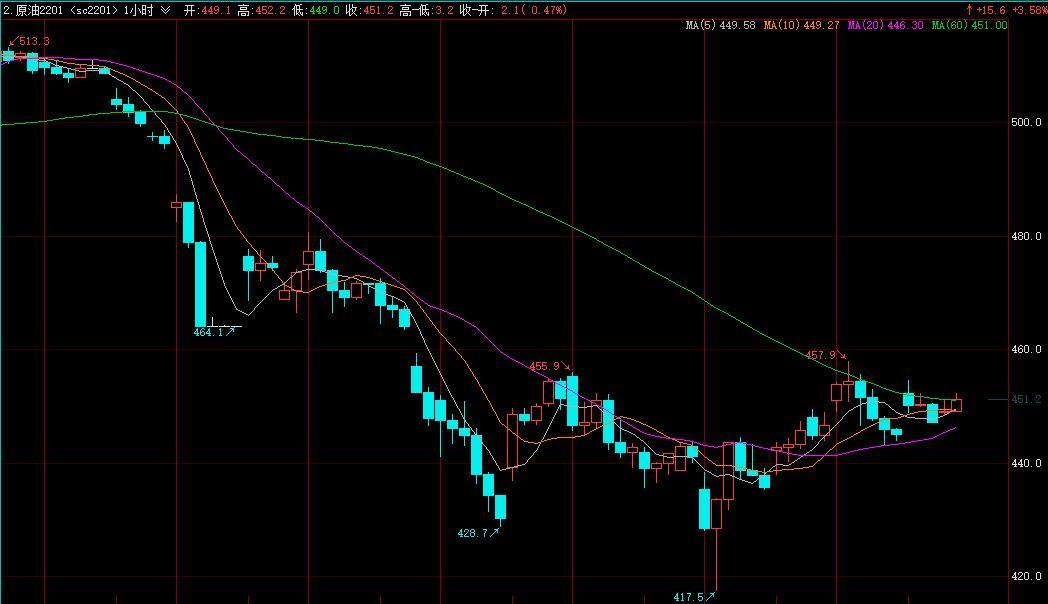The height and width of the screenshot is (604, 1048).
Task: Click the 480.0 price axis label
Action: click(1027, 236)
